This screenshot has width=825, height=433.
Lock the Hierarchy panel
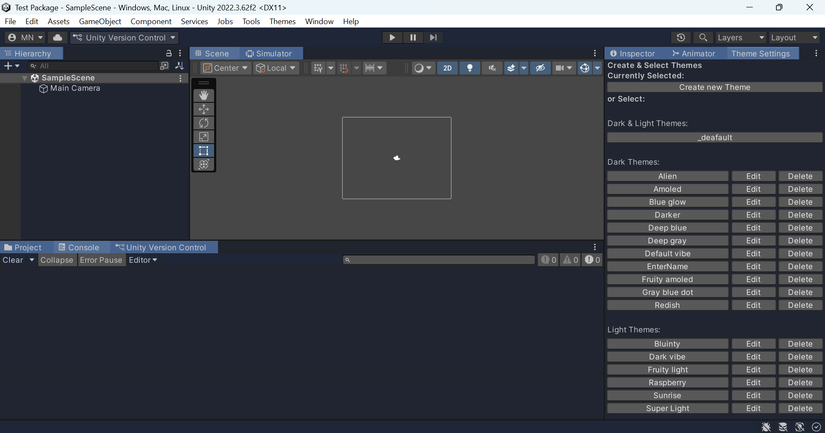pos(169,53)
